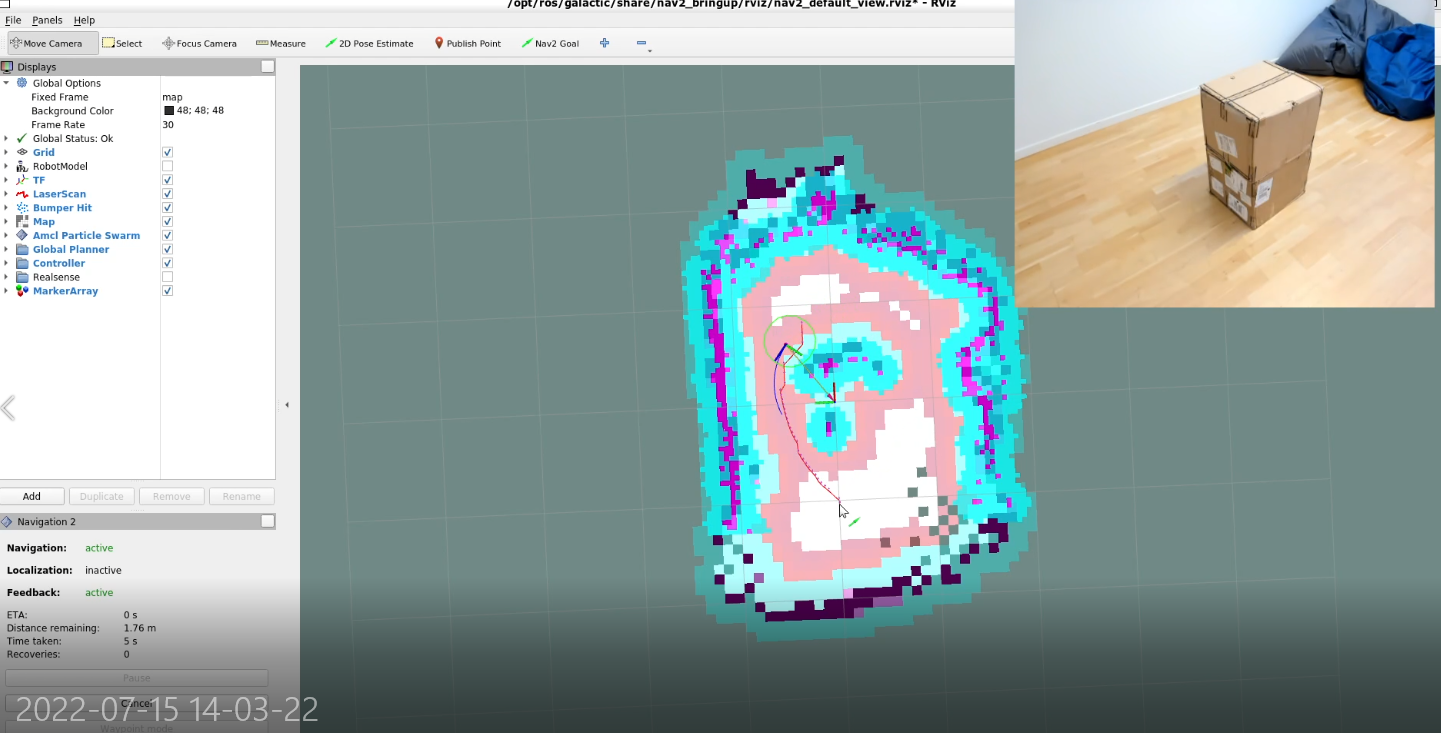
Task: Click the Controller folder icon
Action: (22, 264)
